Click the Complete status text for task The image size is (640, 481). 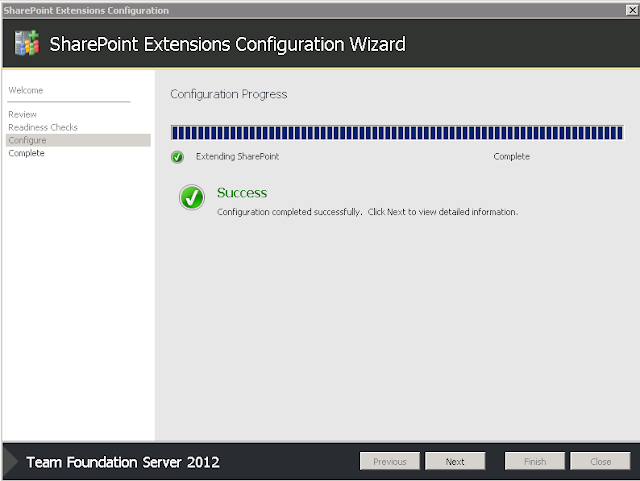coord(511,156)
